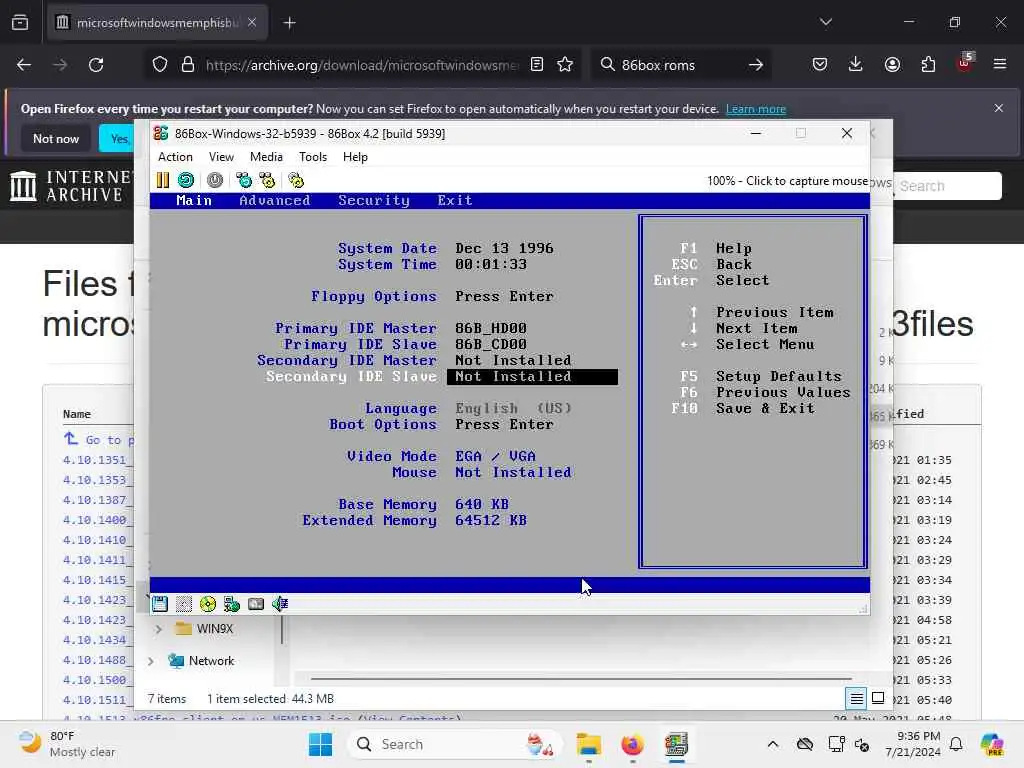
Task: Open 86Box from the taskbar
Action: 676,744
